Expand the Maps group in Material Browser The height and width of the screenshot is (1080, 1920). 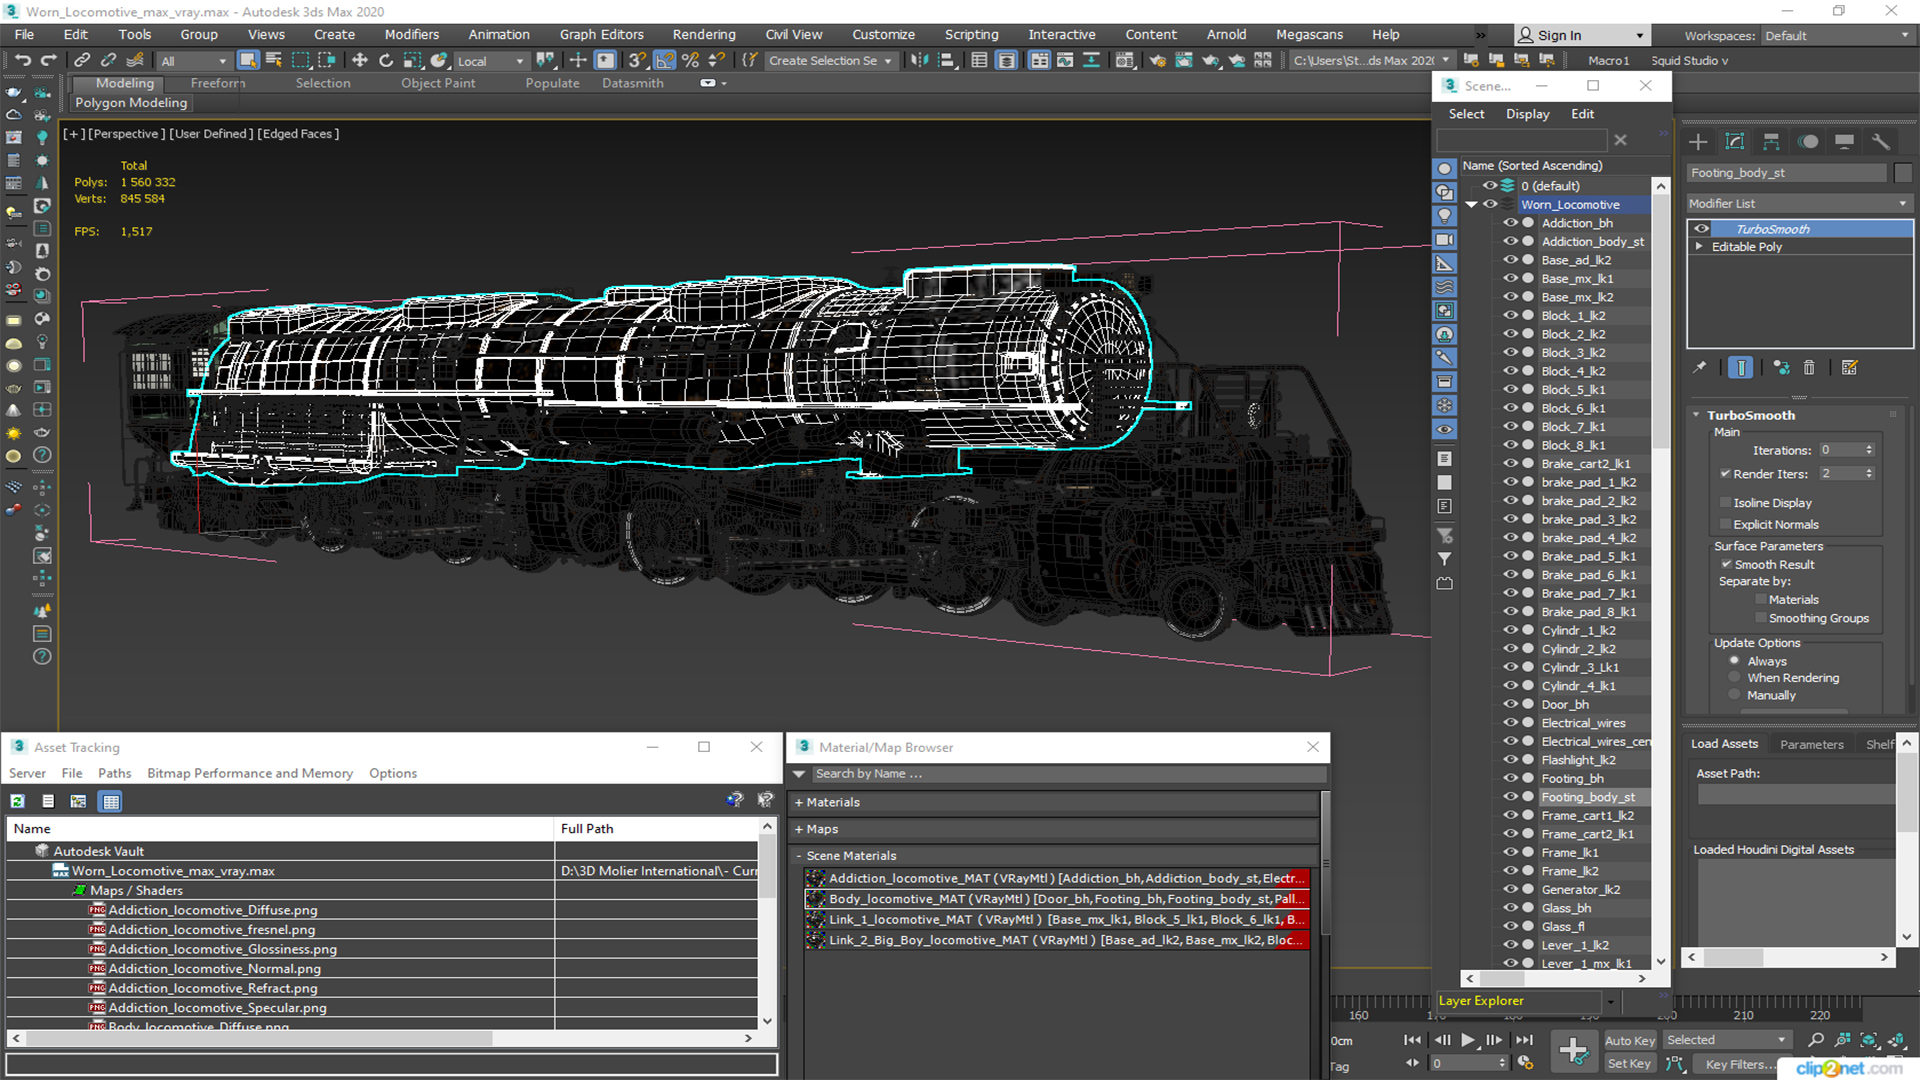click(x=799, y=829)
